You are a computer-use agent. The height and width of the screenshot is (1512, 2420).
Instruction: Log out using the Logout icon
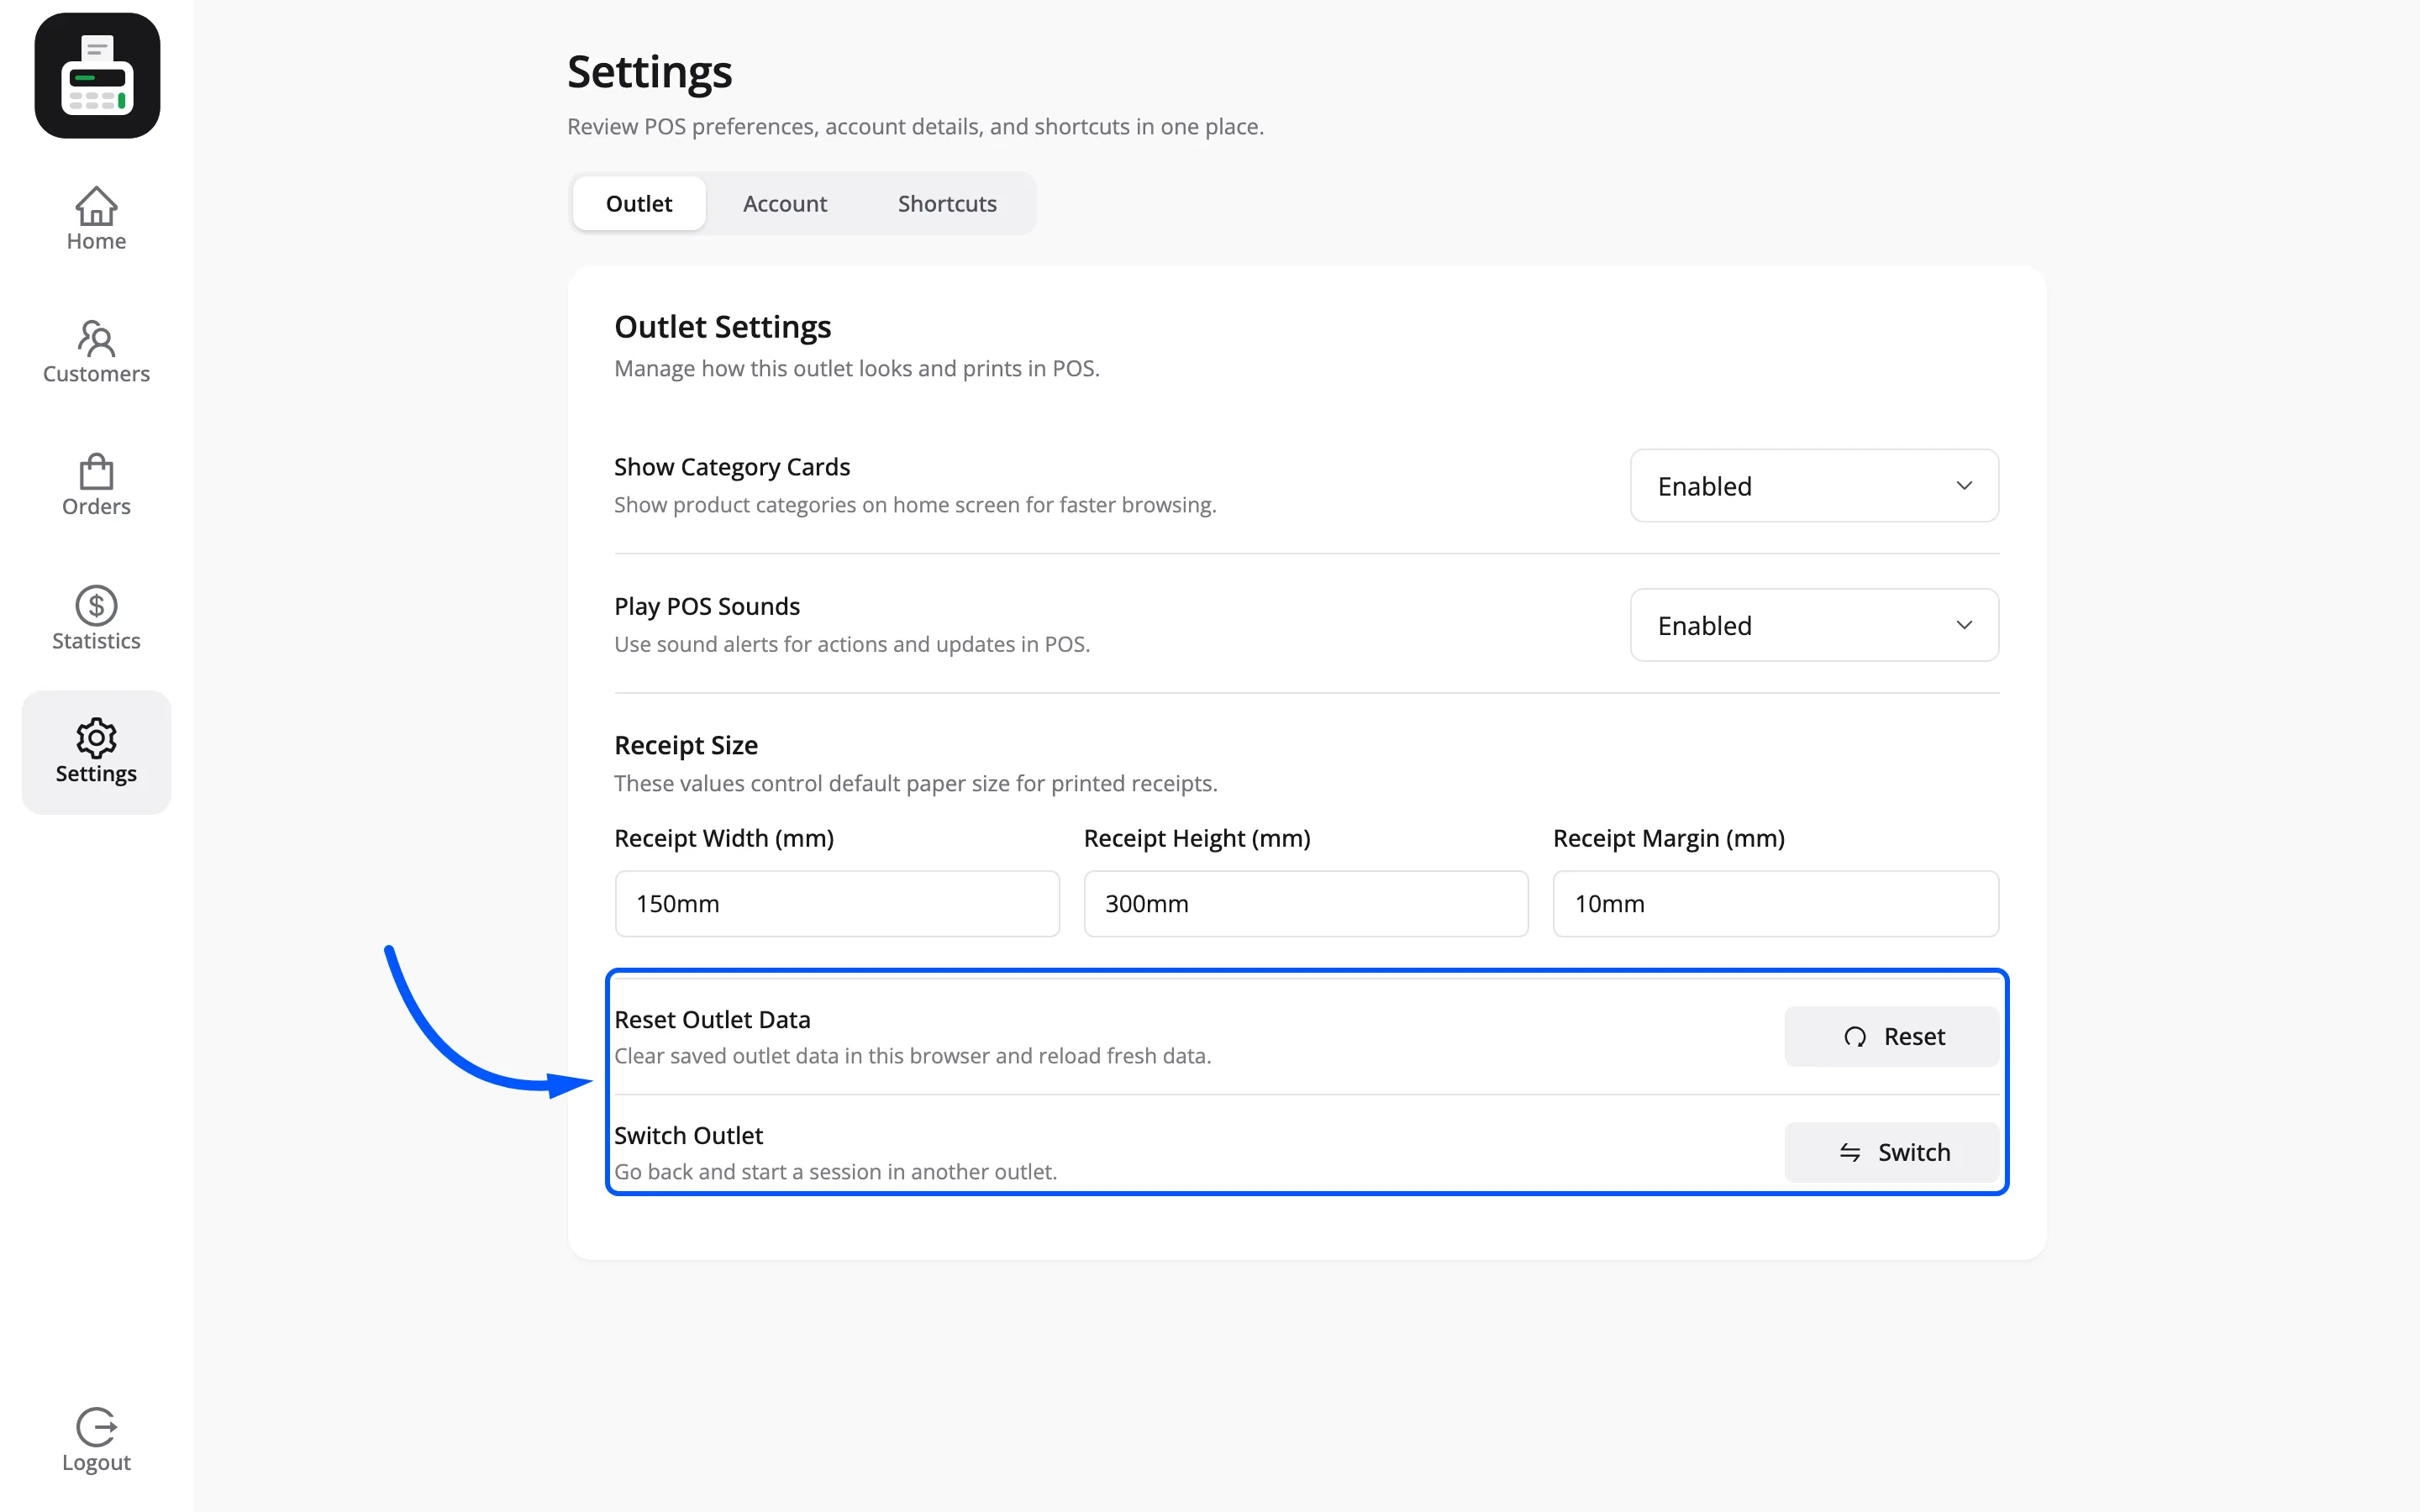(96, 1440)
